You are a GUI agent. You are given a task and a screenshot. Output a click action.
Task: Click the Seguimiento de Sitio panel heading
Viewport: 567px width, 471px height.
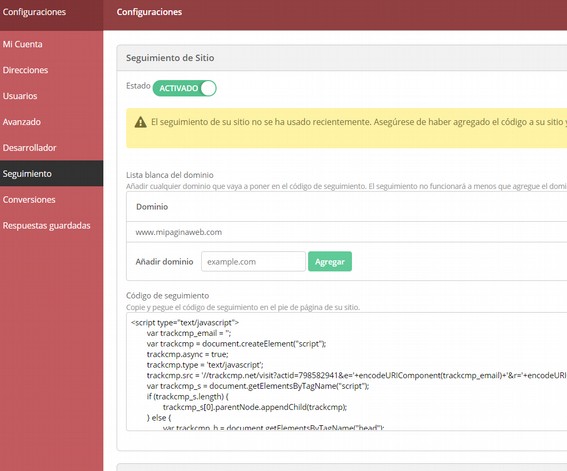pos(170,58)
